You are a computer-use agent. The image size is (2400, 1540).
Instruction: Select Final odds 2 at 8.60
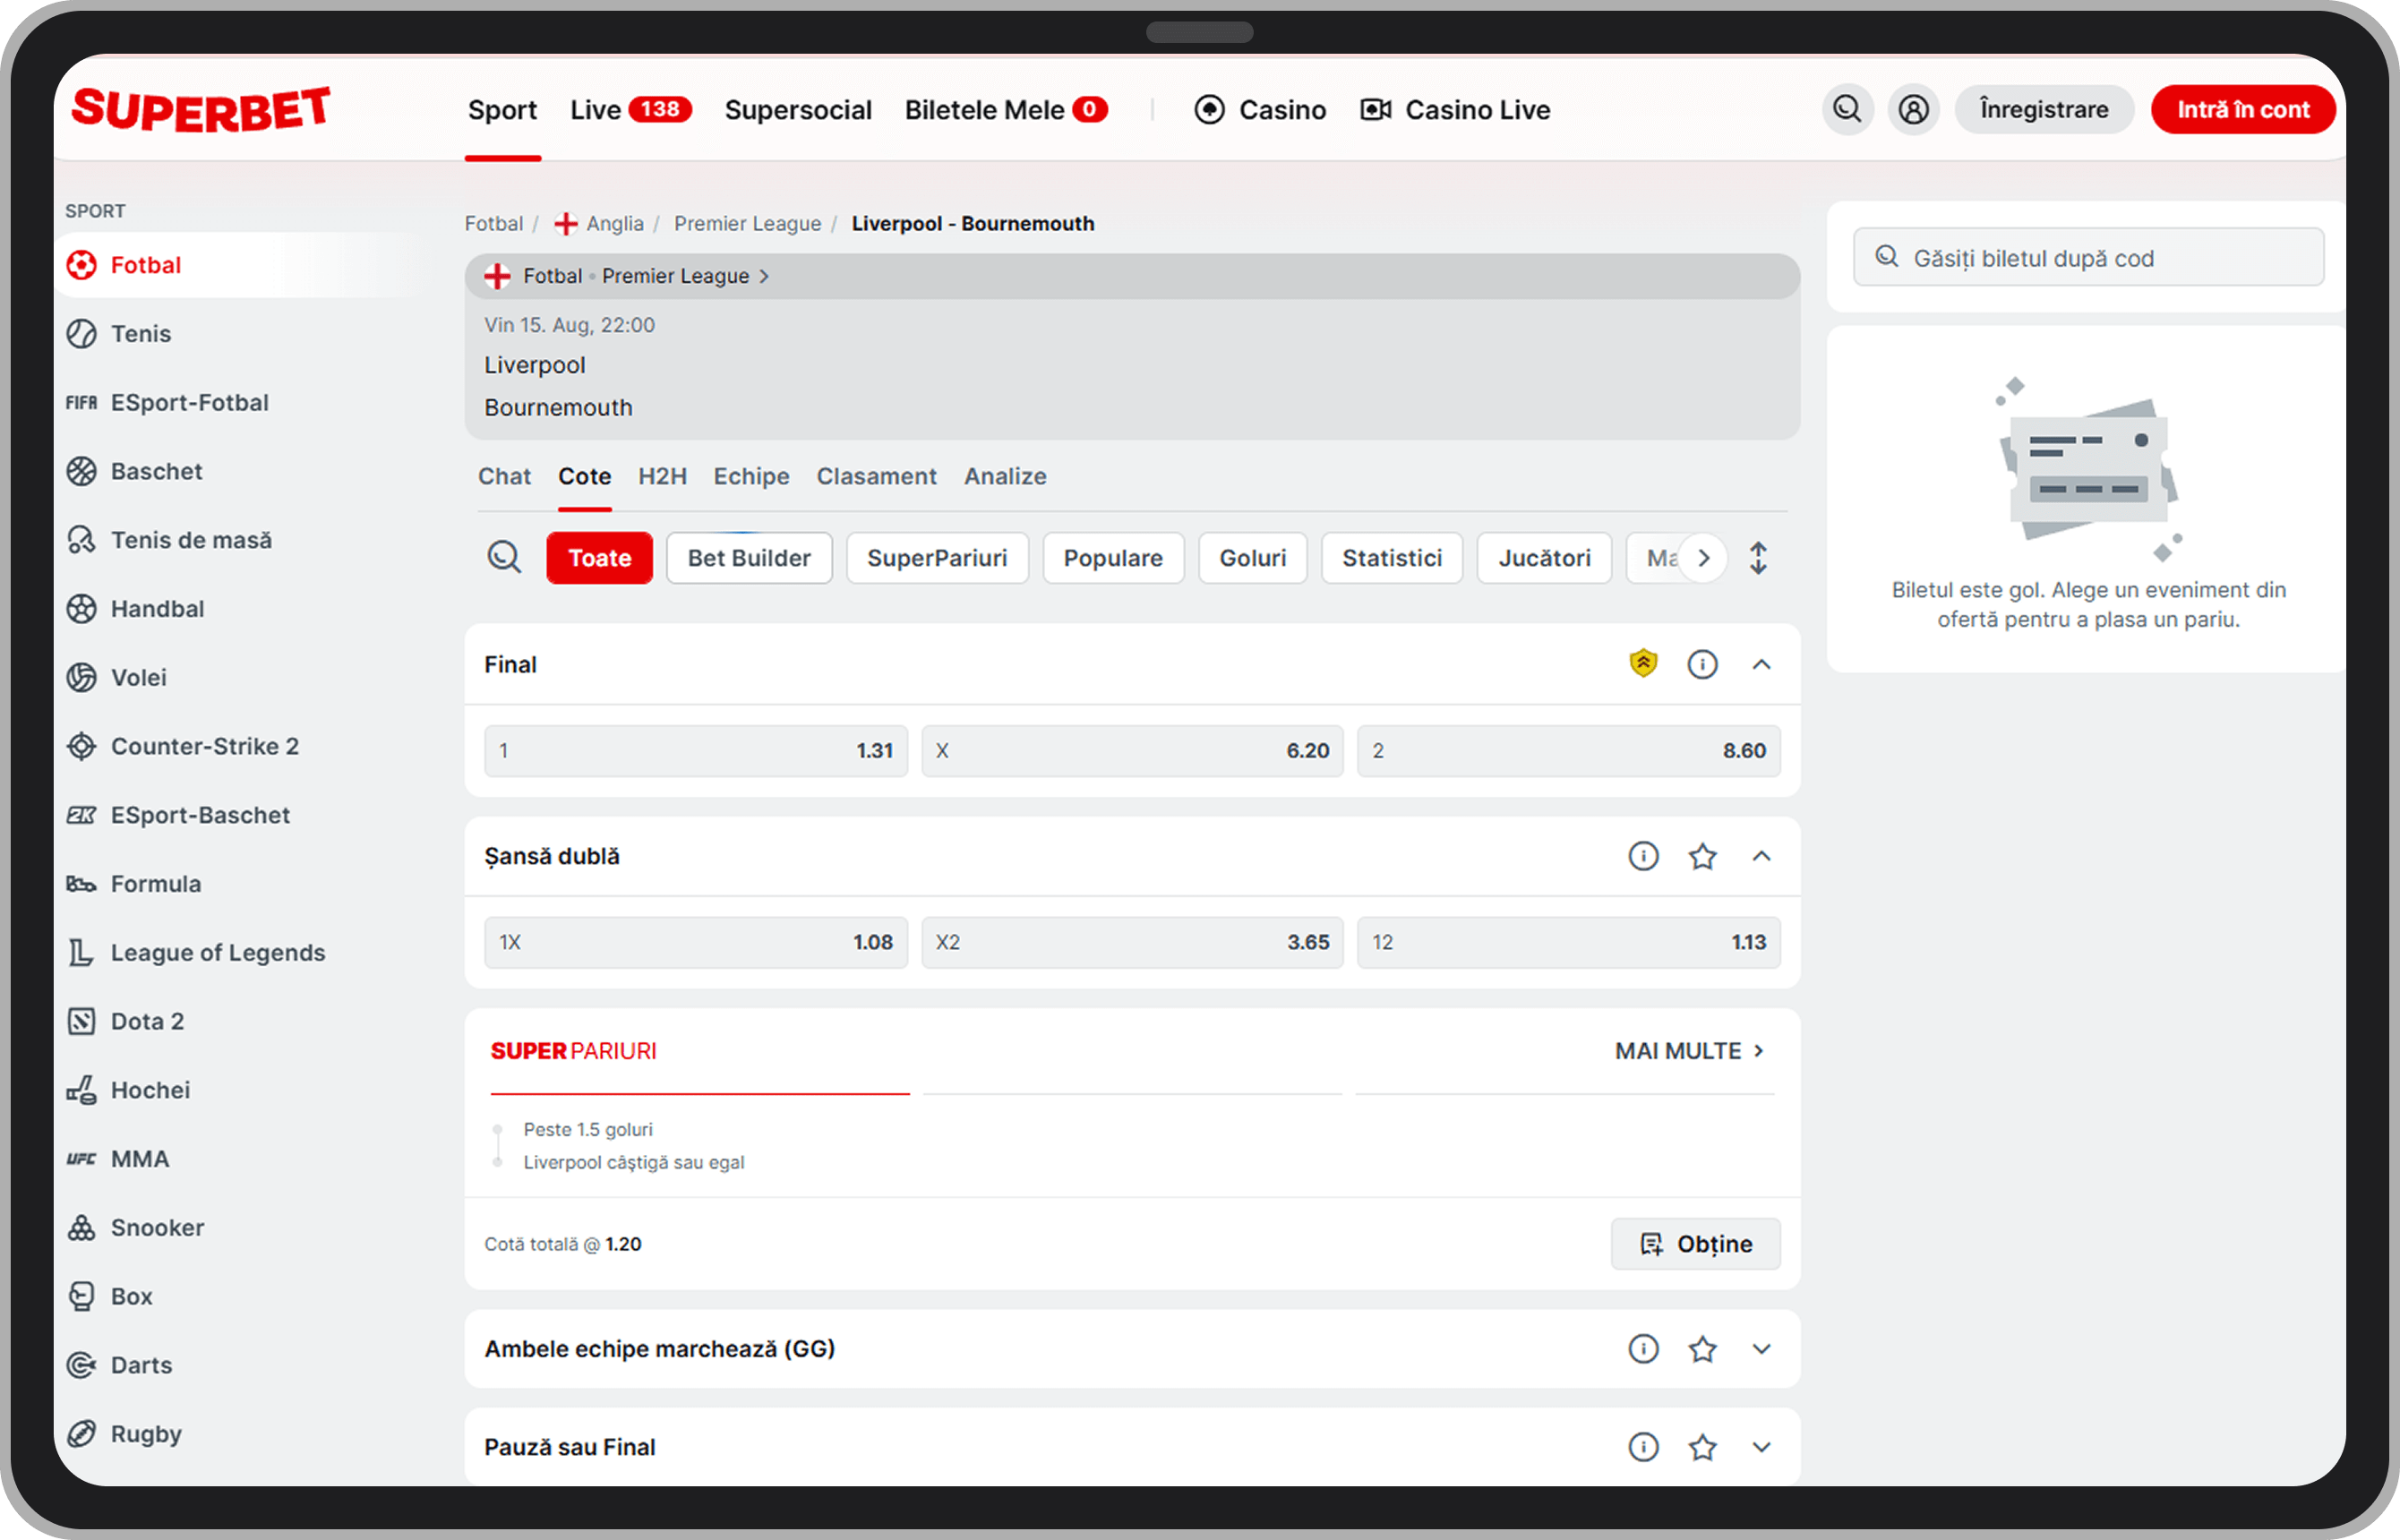(1568, 751)
